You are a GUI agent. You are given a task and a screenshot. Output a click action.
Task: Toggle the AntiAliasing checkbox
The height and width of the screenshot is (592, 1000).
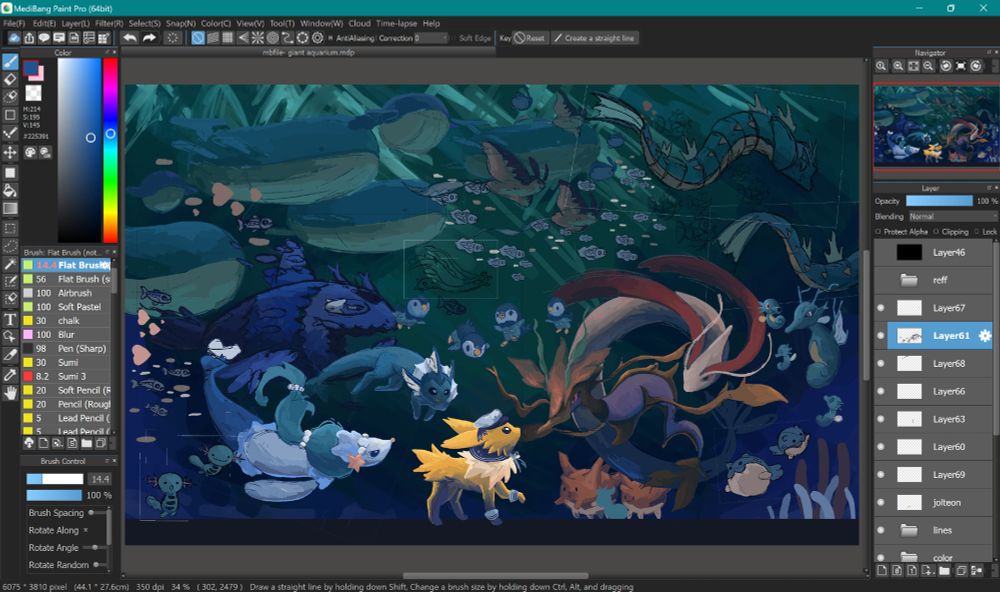tap(330, 38)
